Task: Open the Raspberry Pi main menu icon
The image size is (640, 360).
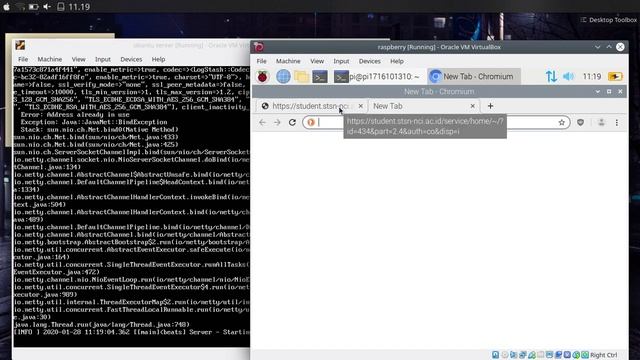Action: (x=263, y=76)
